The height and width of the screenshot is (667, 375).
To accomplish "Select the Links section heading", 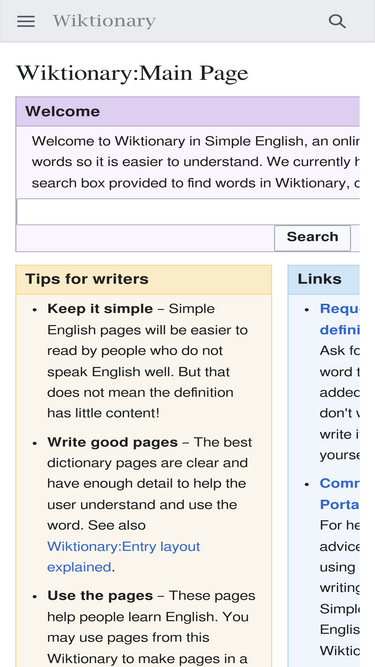I will pos(319,279).
